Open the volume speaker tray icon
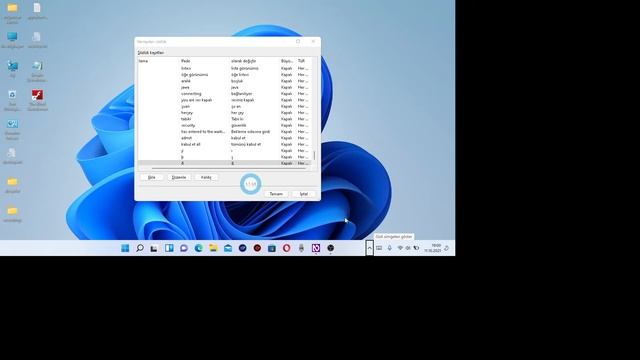This screenshot has height=360, width=640. coord(408,248)
